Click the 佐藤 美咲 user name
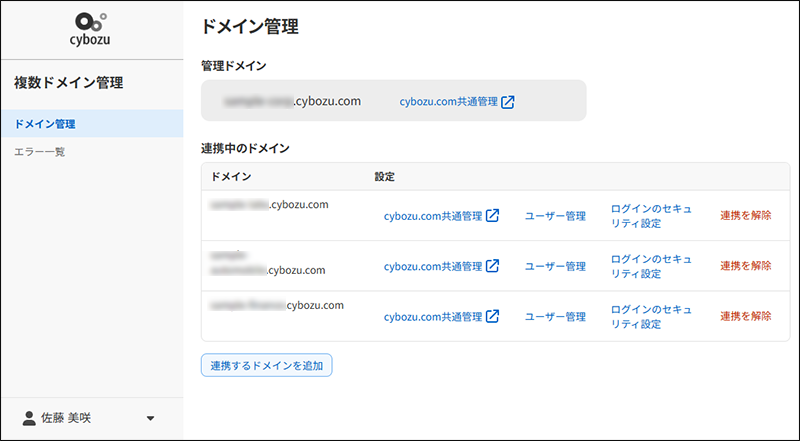Viewport: 800px width, 441px height. click(66, 419)
